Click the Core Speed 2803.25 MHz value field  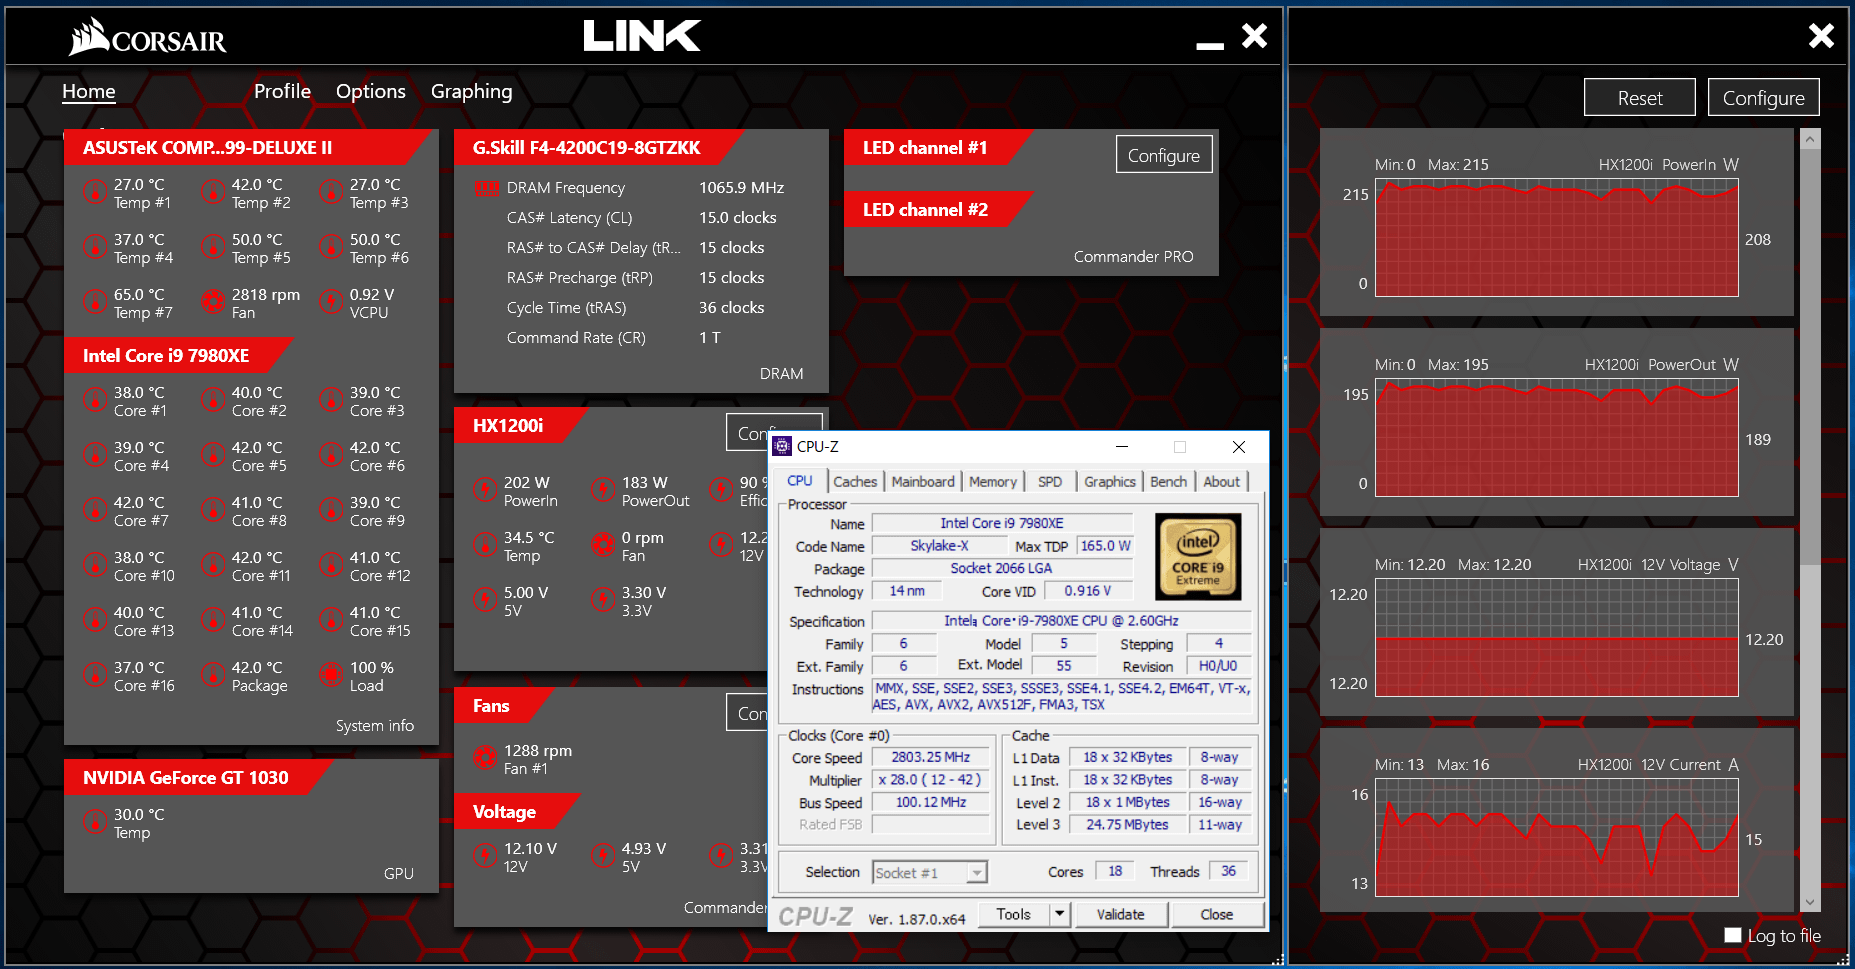[x=930, y=758]
